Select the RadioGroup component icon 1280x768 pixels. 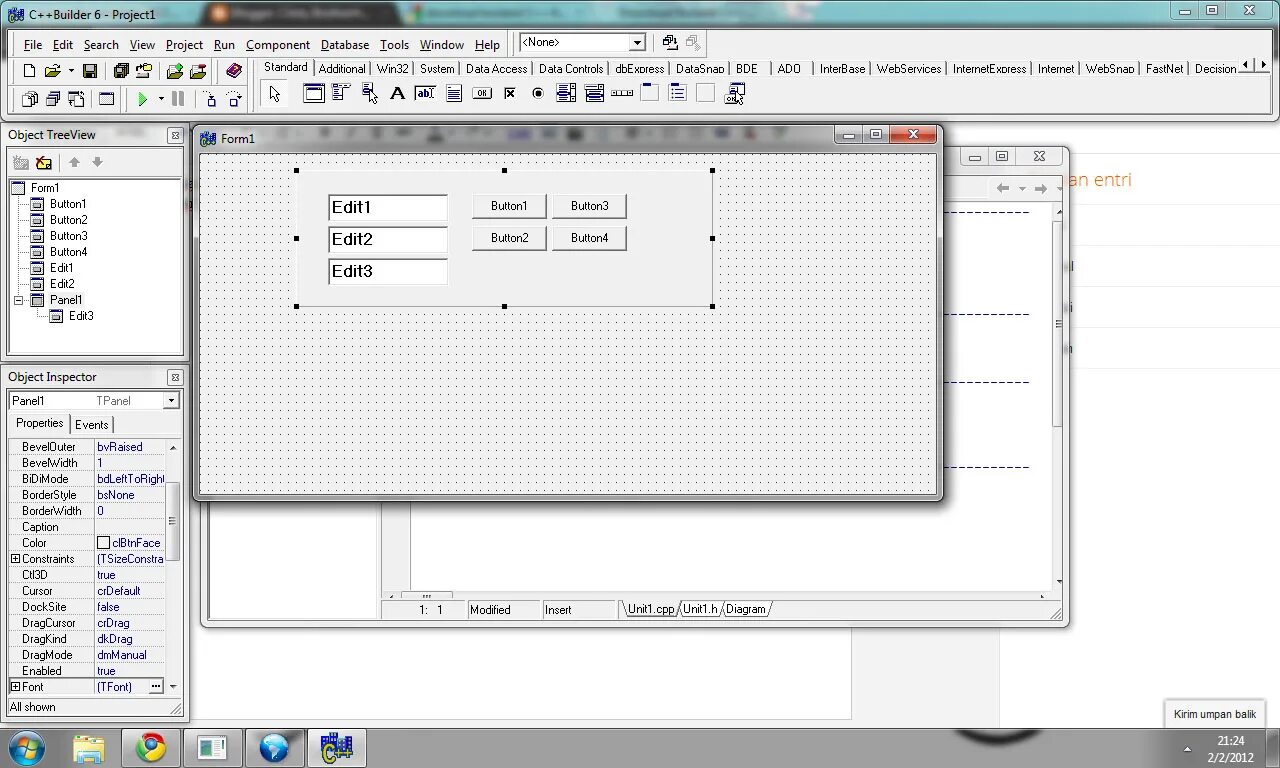pos(677,93)
